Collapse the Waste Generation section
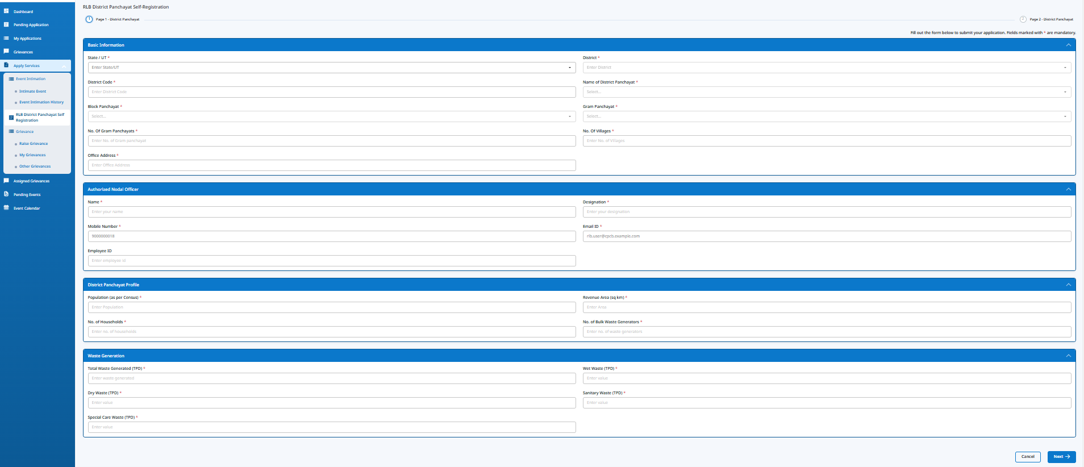 coord(1068,356)
